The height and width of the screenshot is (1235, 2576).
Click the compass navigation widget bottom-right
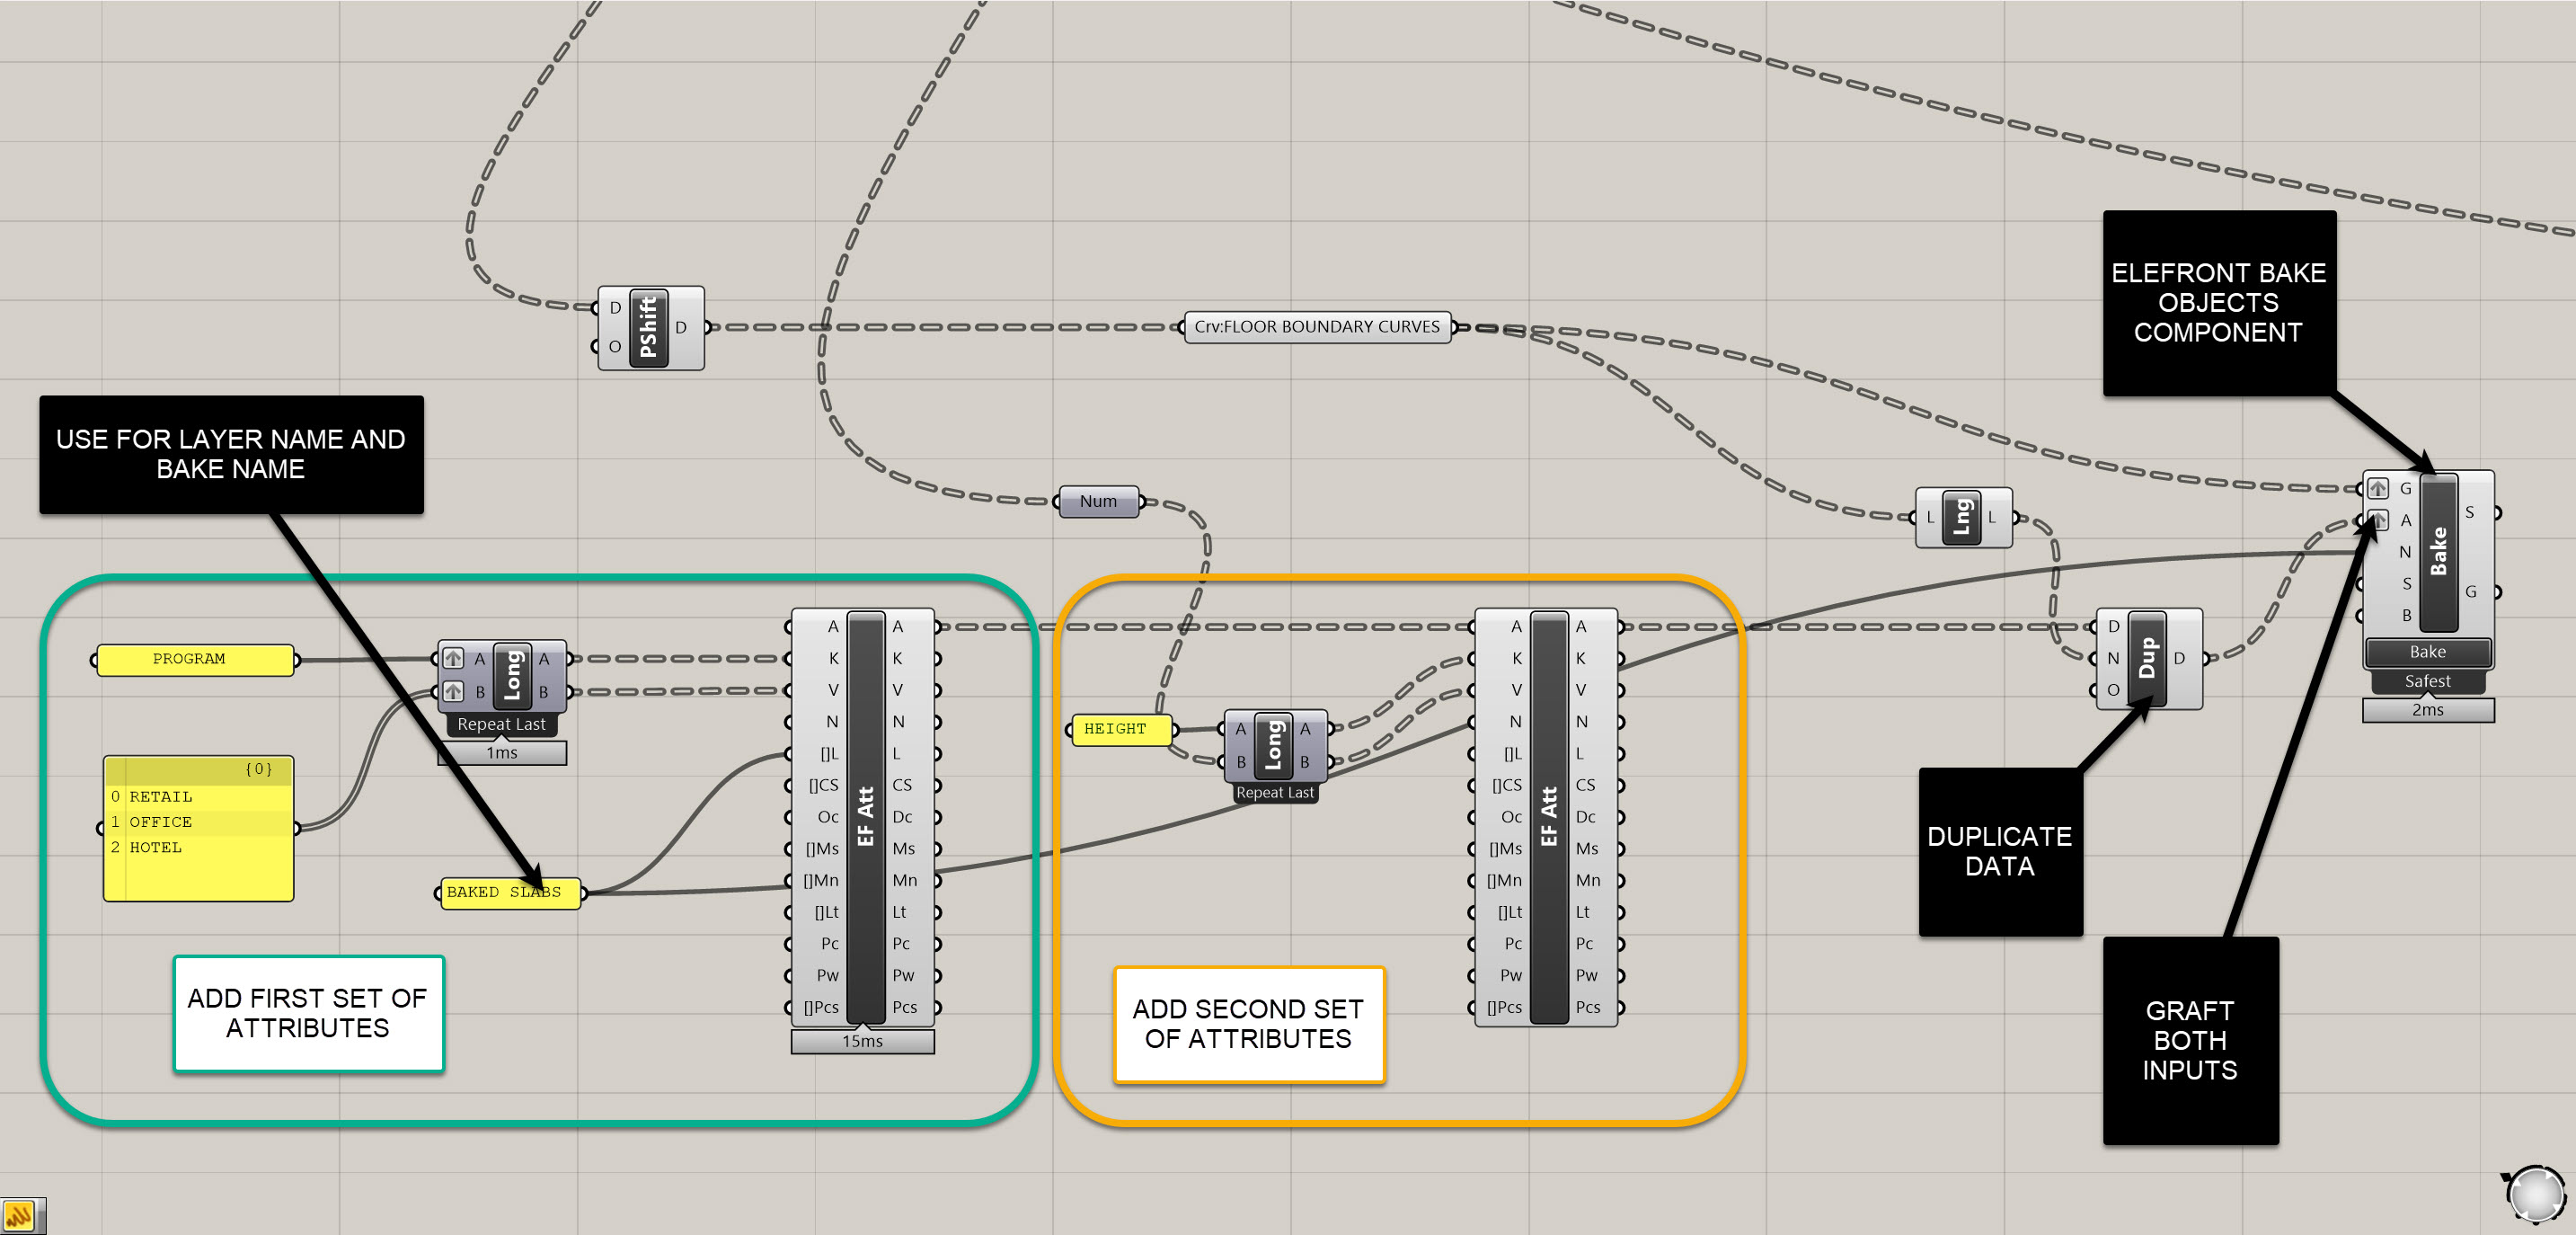pos(2536,1194)
